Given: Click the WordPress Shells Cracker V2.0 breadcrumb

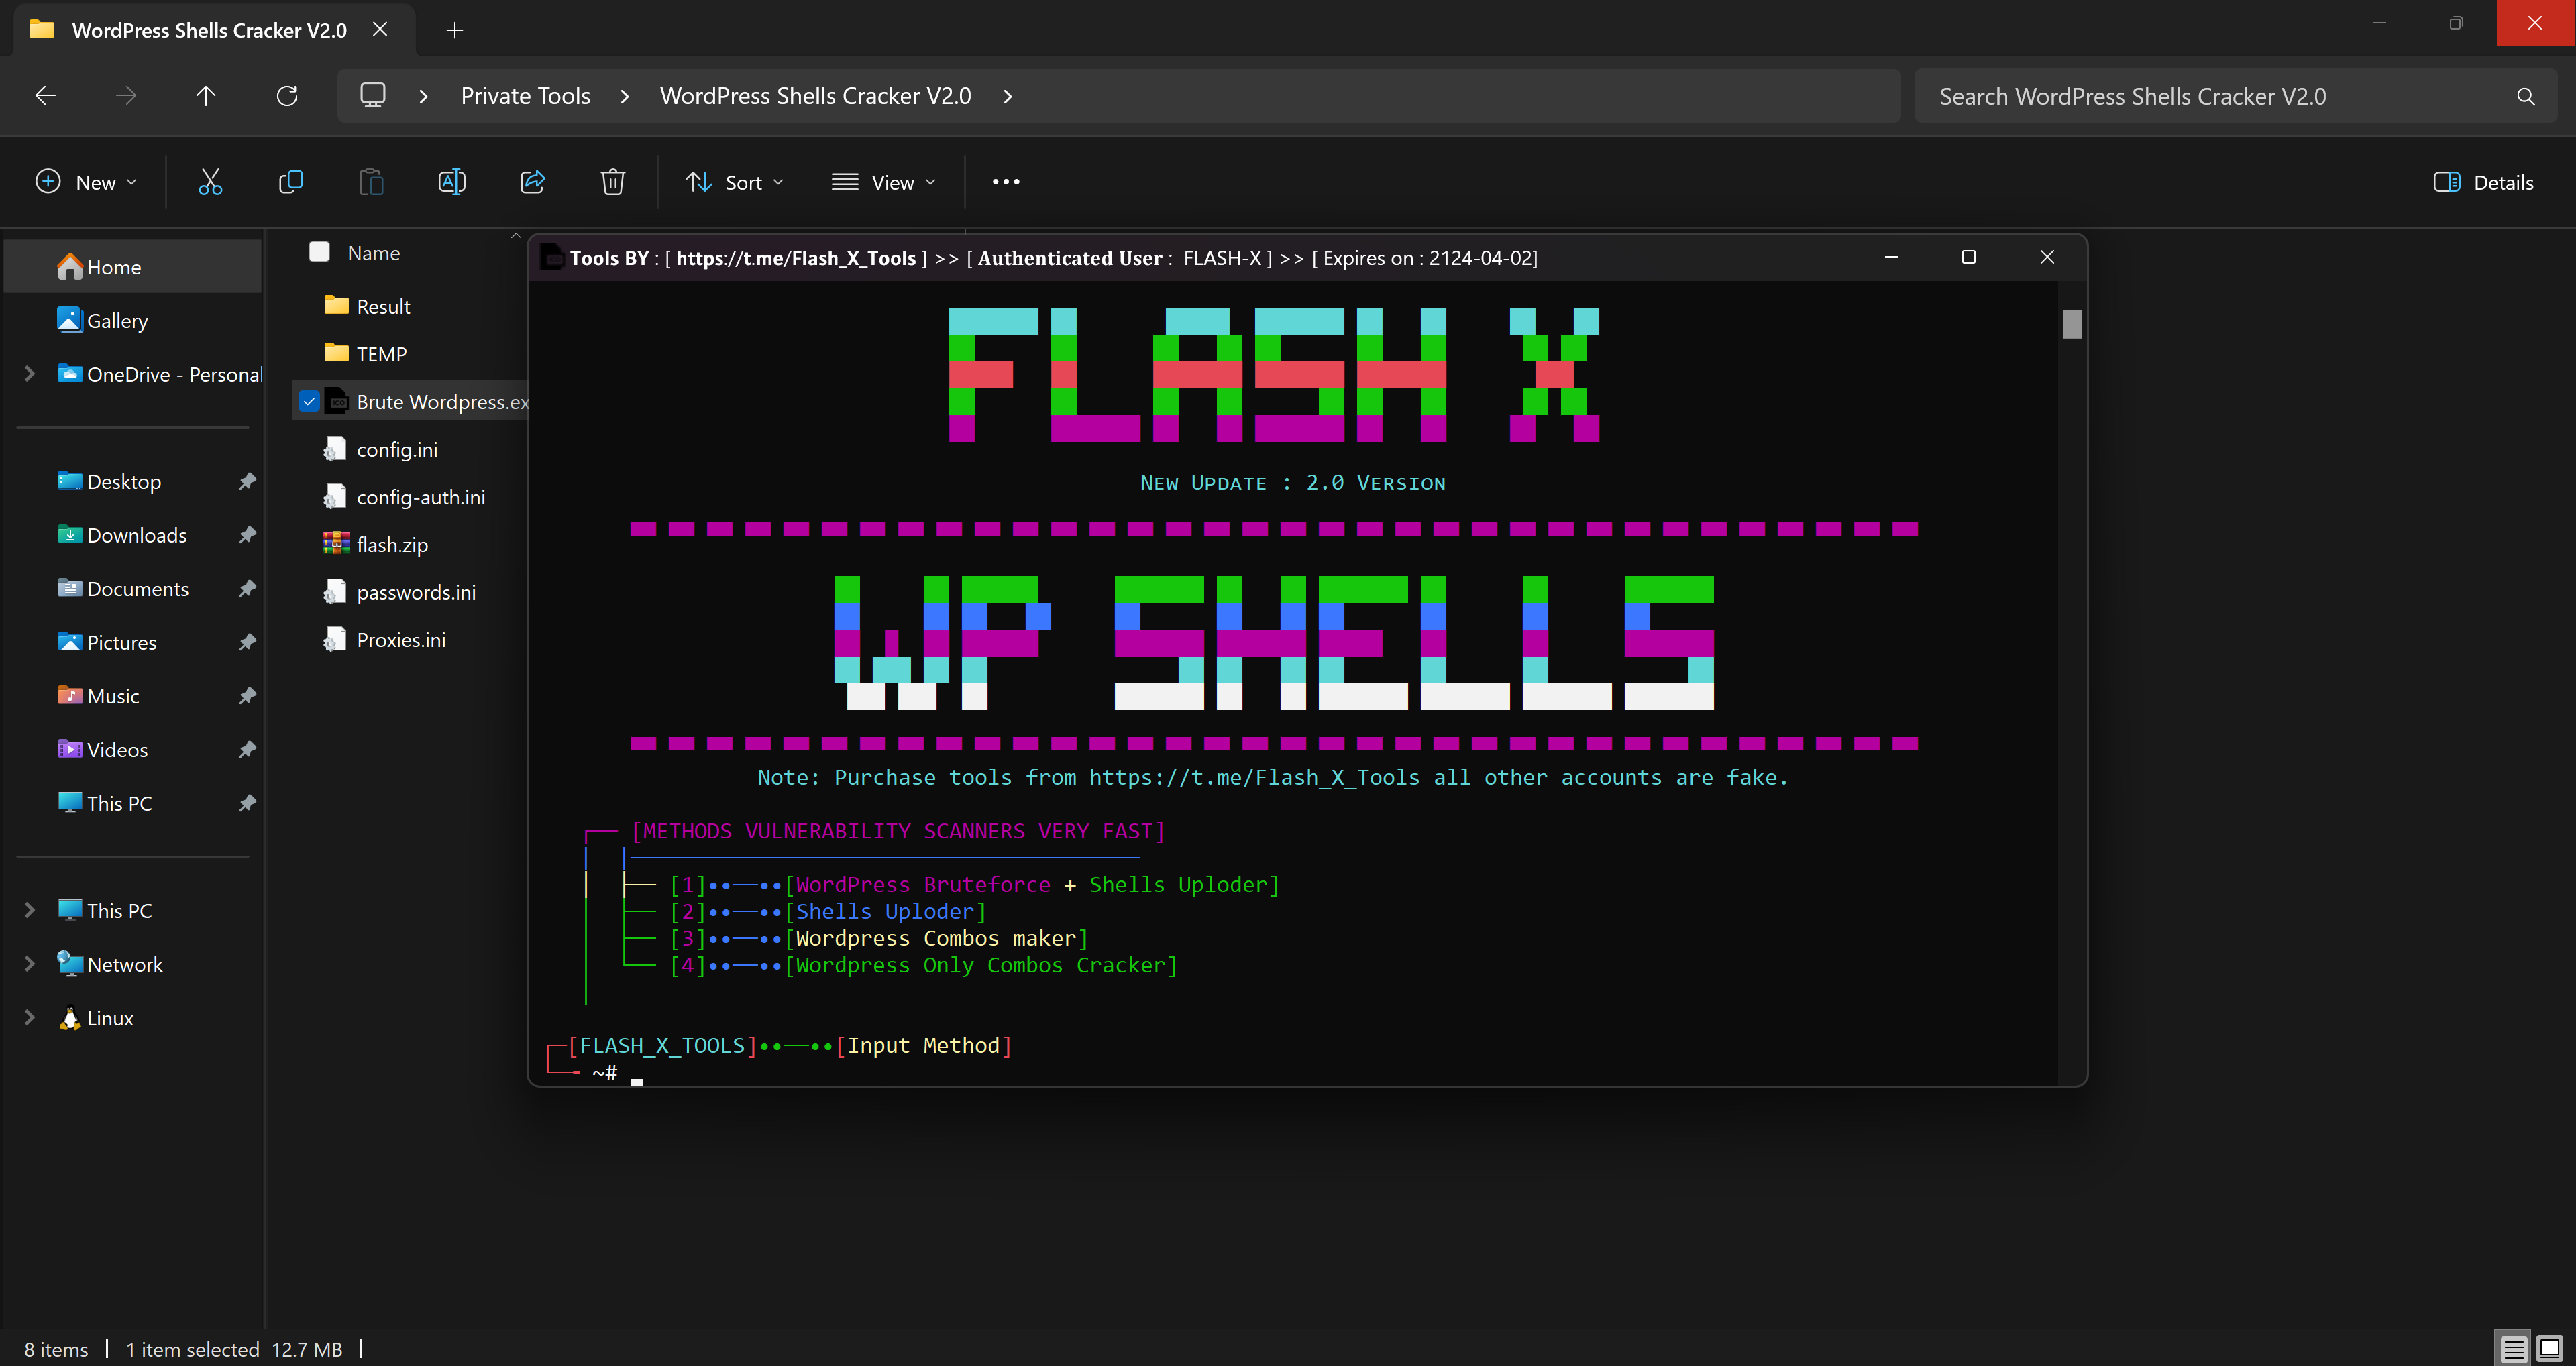Looking at the screenshot, I should [x=815, y=96].
